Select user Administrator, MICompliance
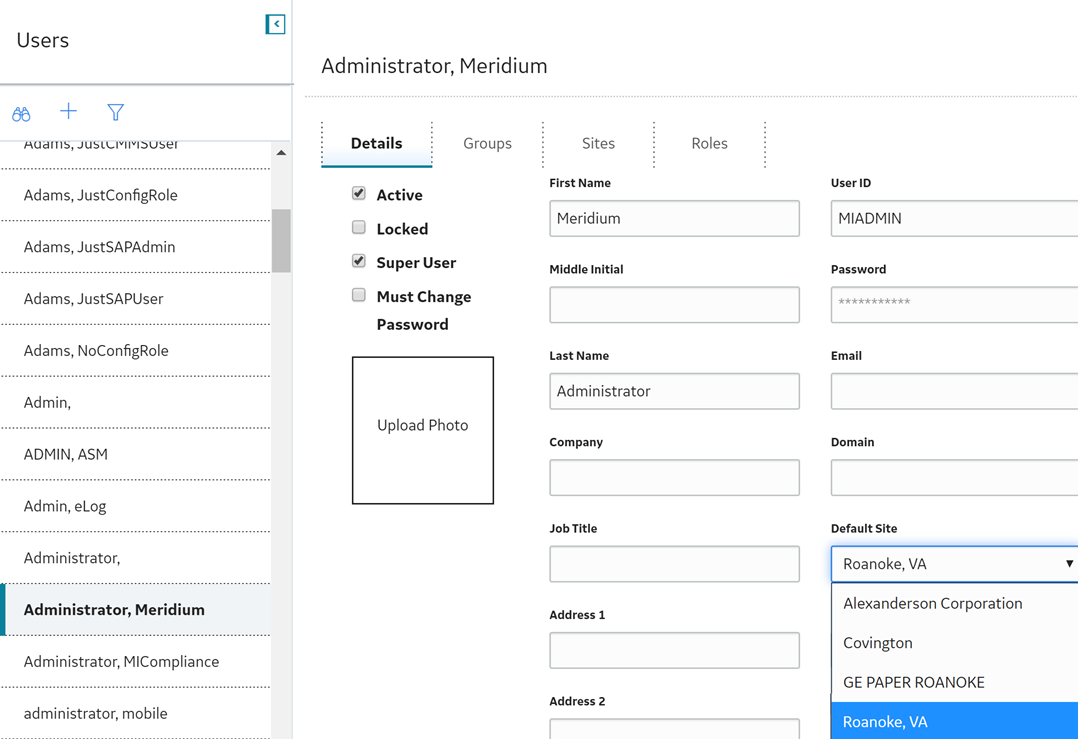This screenshot has height=739, width=1078. coord(135,662)
